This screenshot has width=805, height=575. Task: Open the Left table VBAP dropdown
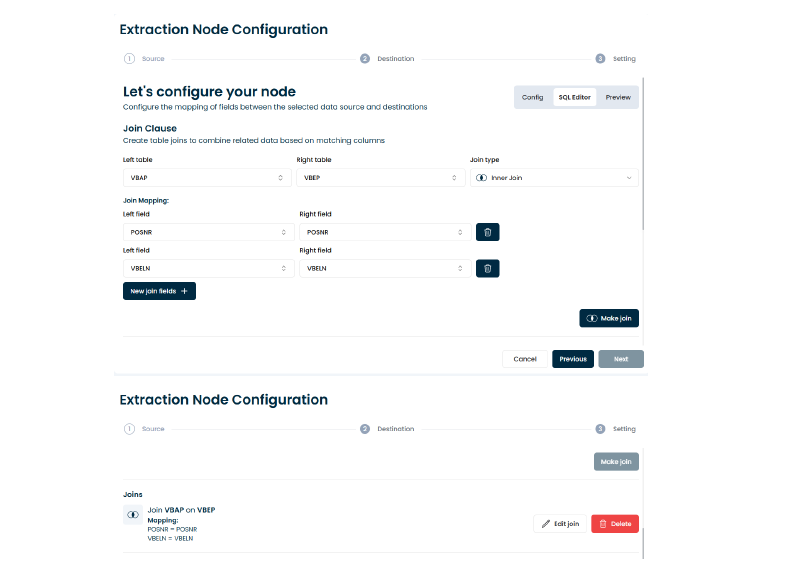[207, 177]
